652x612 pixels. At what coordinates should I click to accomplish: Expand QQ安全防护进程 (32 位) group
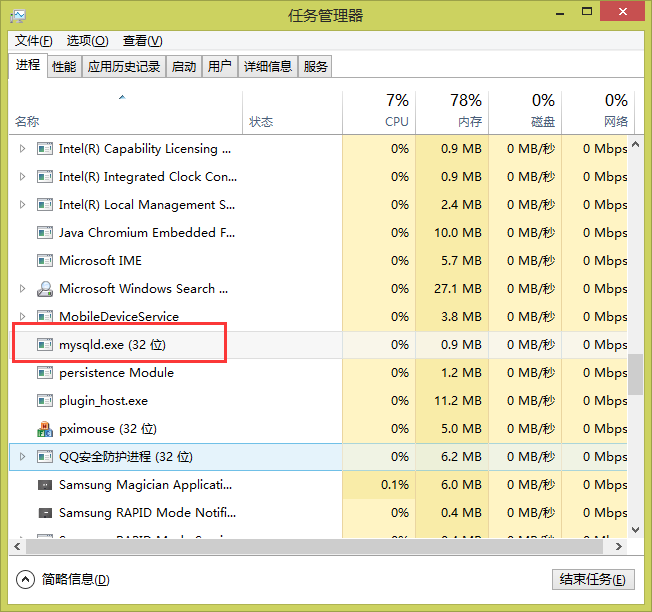[22, 457]
